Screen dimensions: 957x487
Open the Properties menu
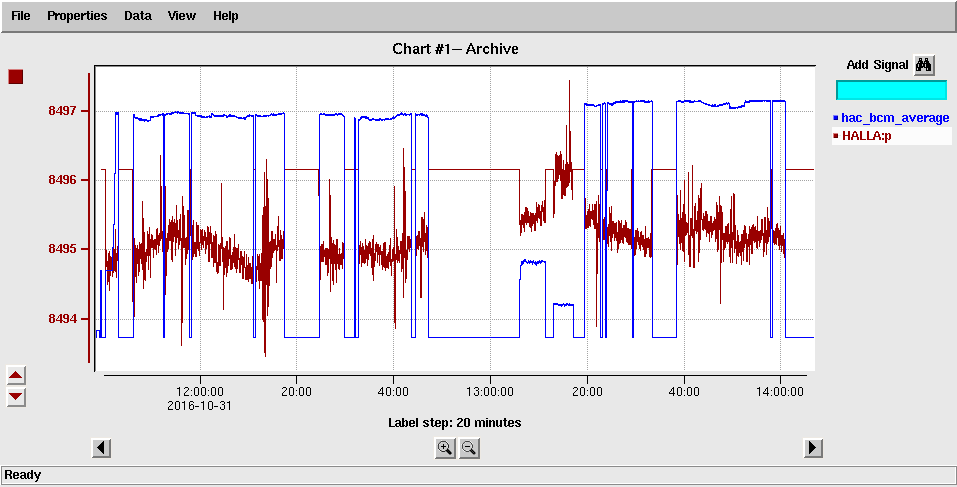(x=77, y=16)
